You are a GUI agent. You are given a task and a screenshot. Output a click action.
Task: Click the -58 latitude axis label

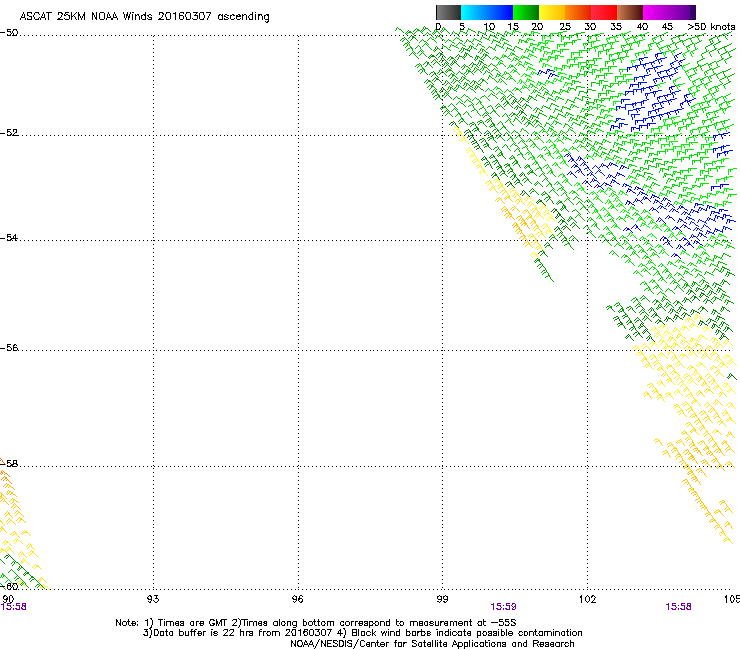point(9,464)
